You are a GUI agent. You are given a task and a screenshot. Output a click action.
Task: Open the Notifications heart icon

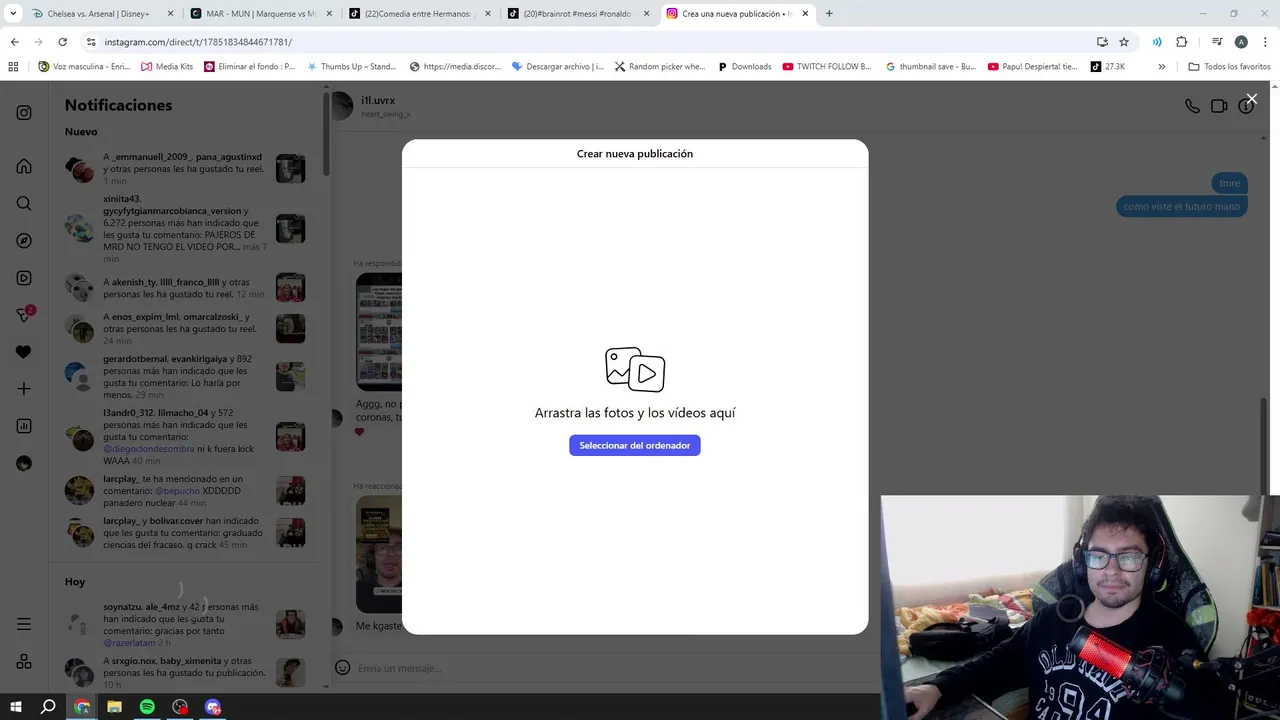(x=24, y=352)
